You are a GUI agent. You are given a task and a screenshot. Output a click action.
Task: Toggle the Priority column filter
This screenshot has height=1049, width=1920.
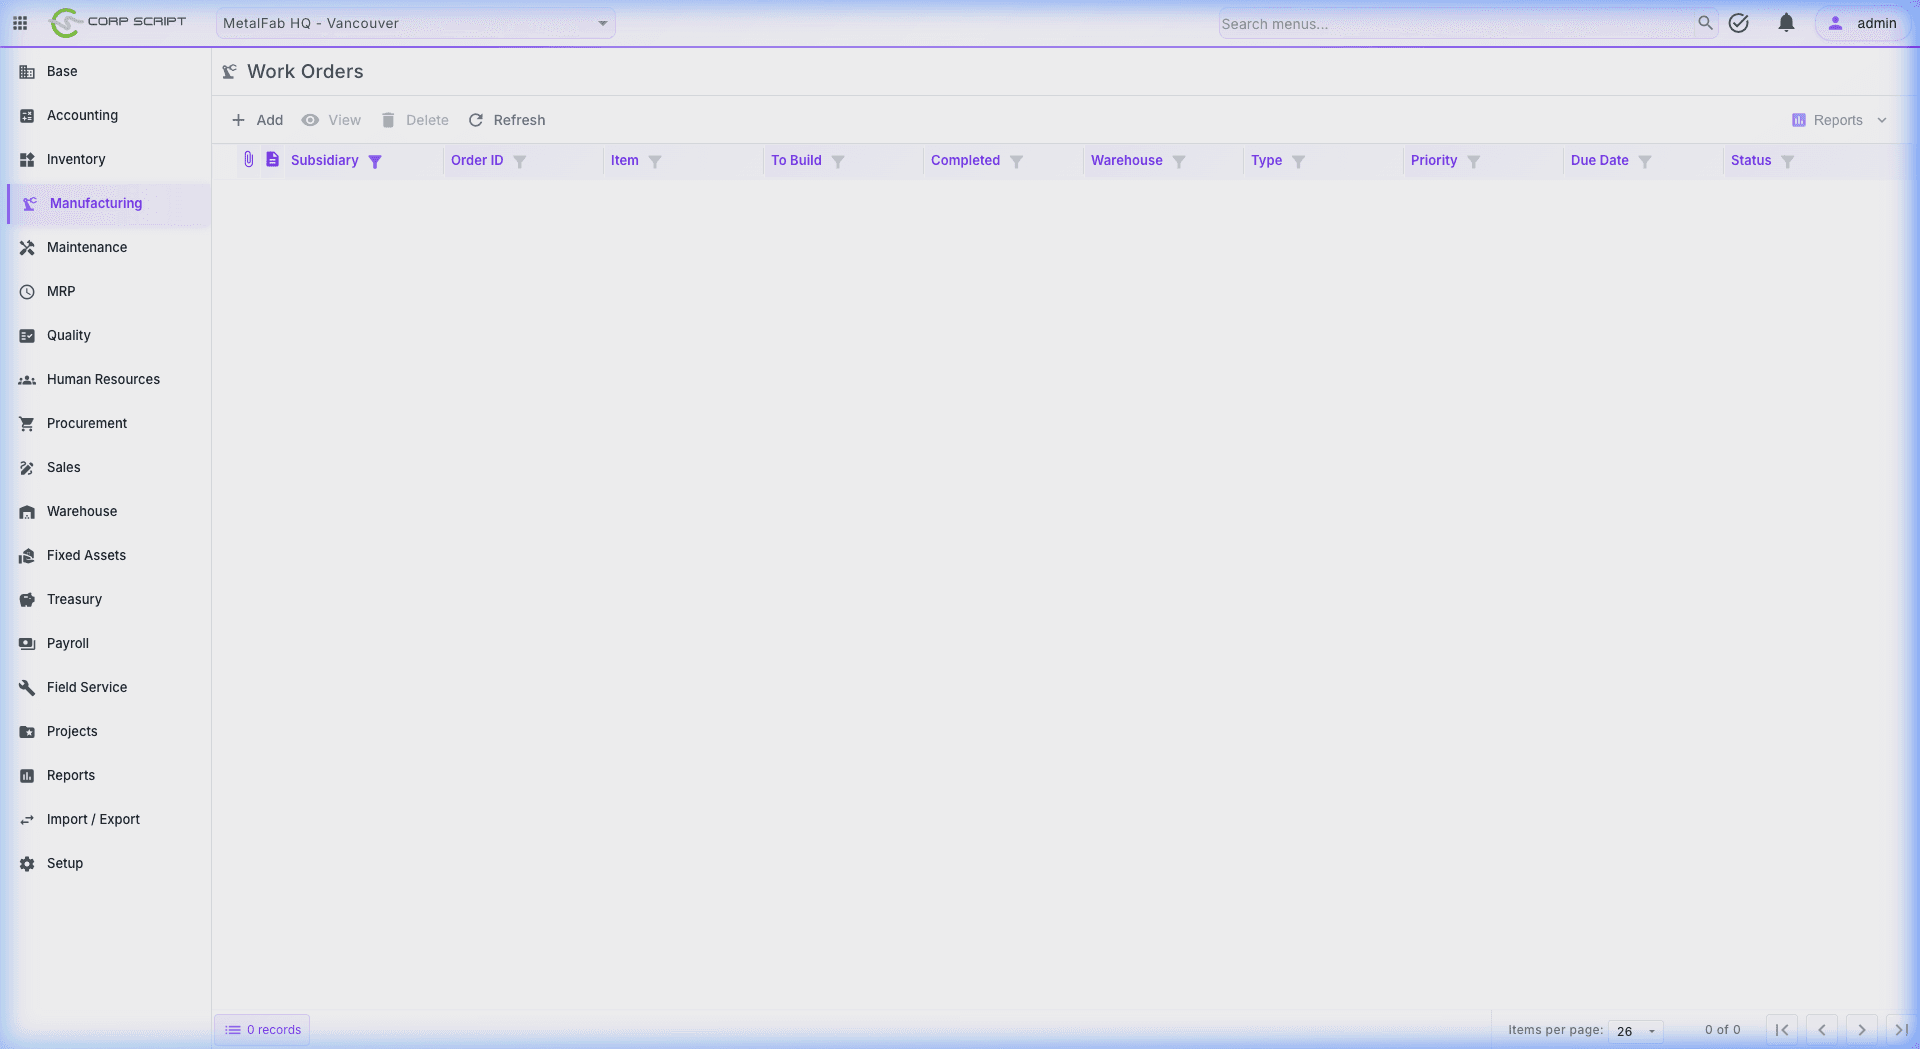tap(1473, 161)
